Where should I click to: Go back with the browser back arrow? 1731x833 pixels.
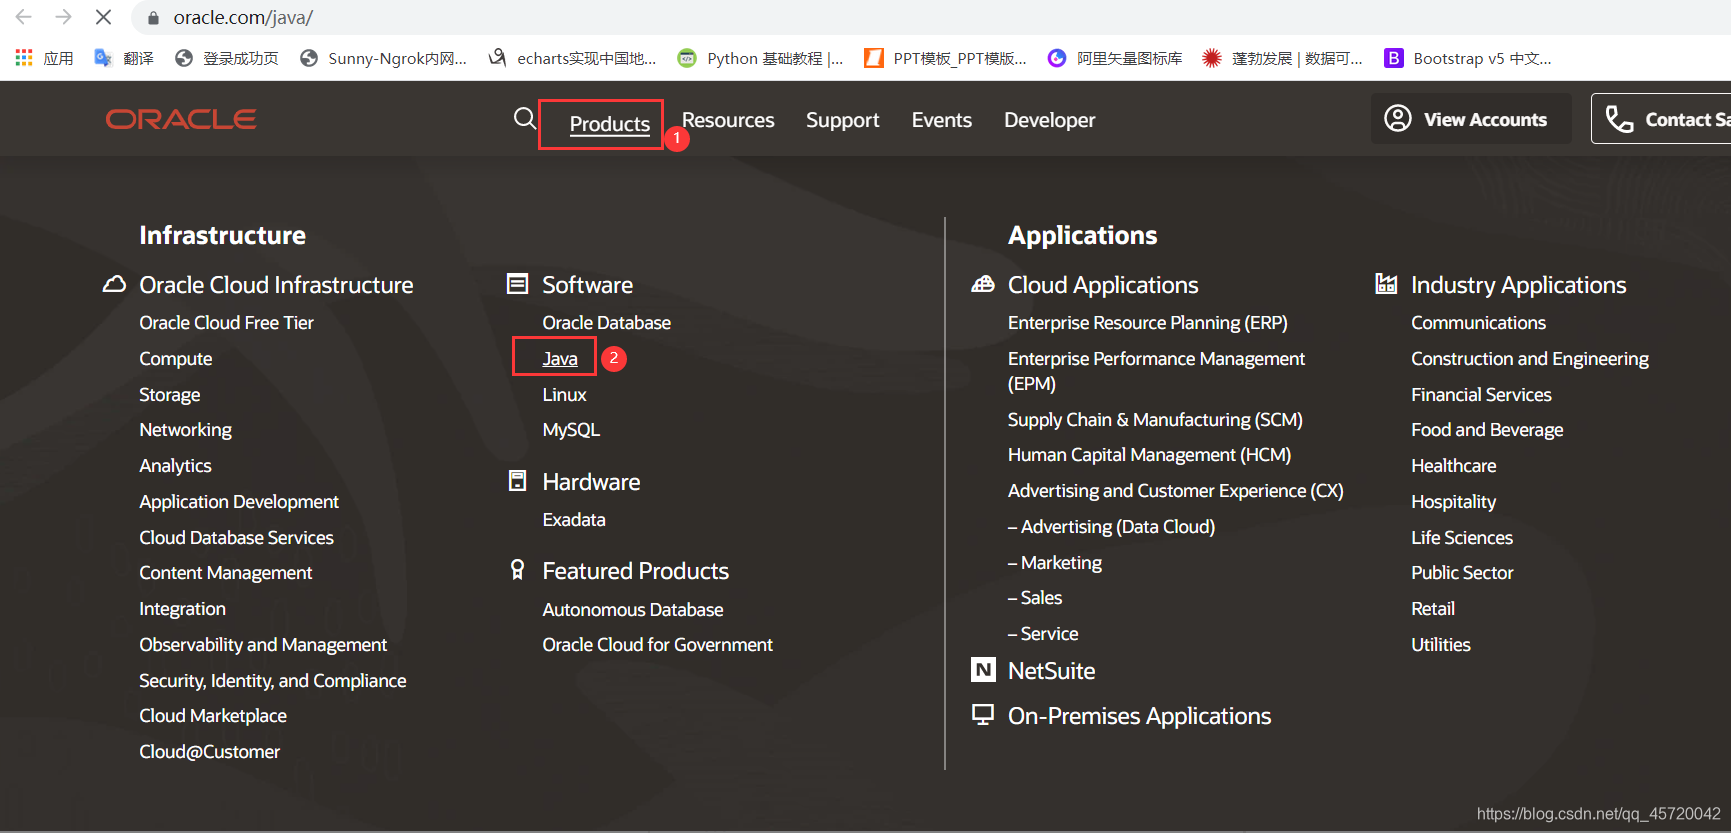tap(24, 17)
